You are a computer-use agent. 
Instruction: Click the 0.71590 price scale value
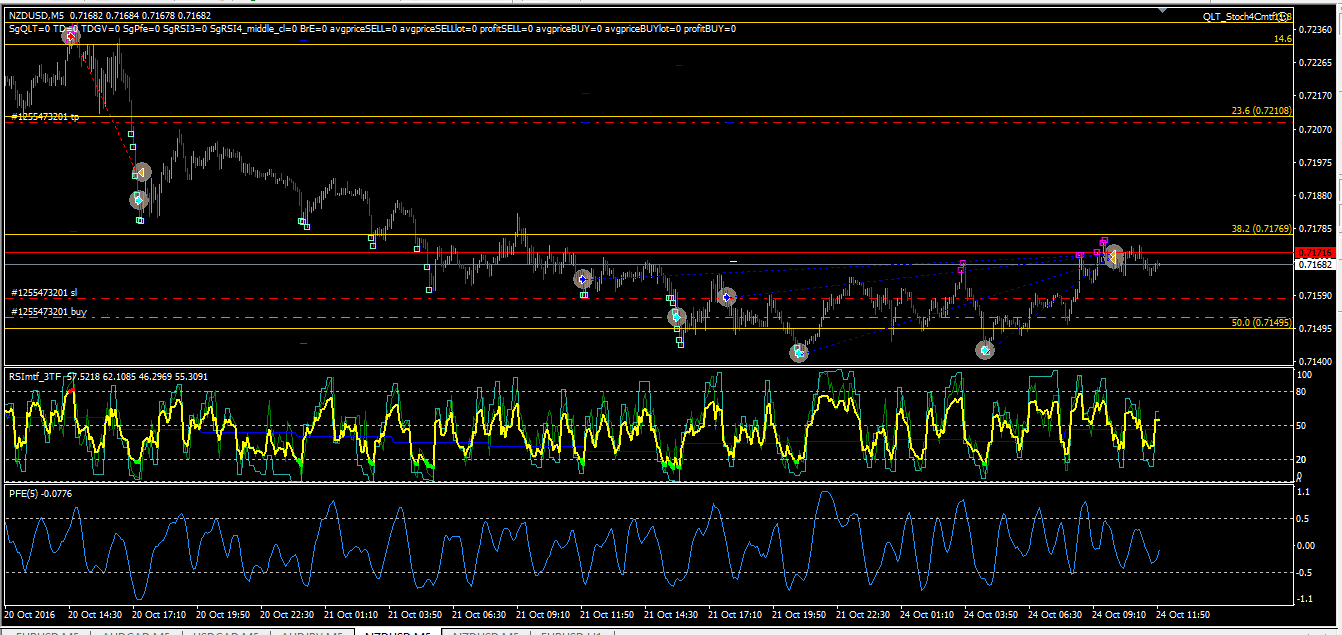tap(1313, 296)
